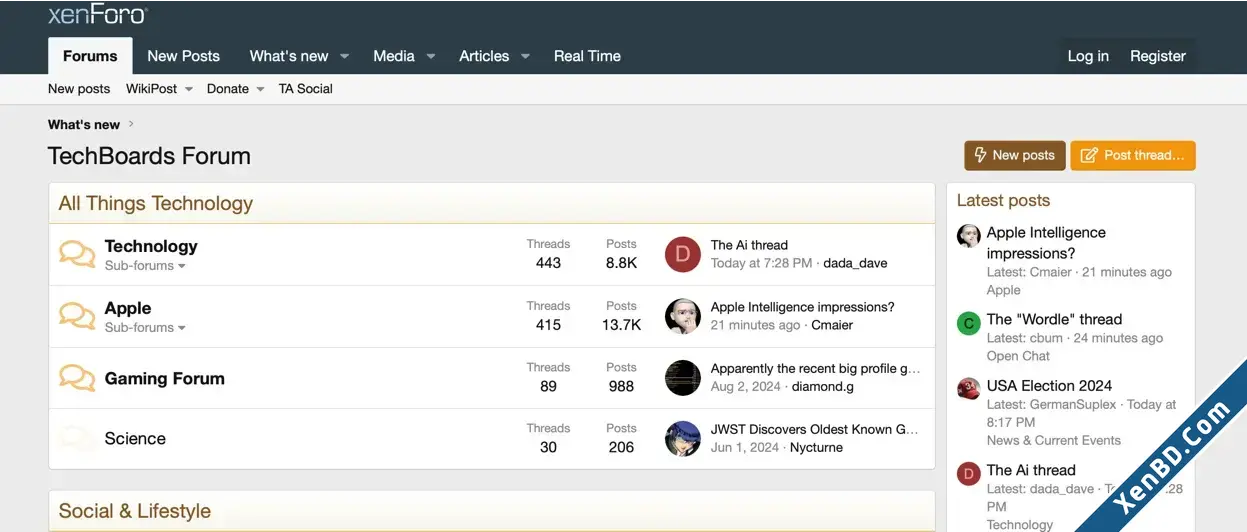Expand the What's new dropdown arrow
Screen dimensions: 1247x532
[x=344, y=57]
